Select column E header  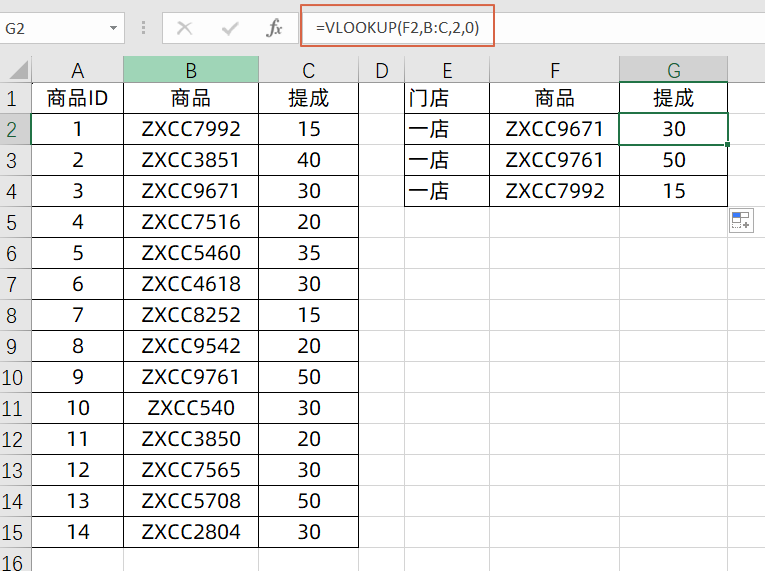click(x=447, y=70)
